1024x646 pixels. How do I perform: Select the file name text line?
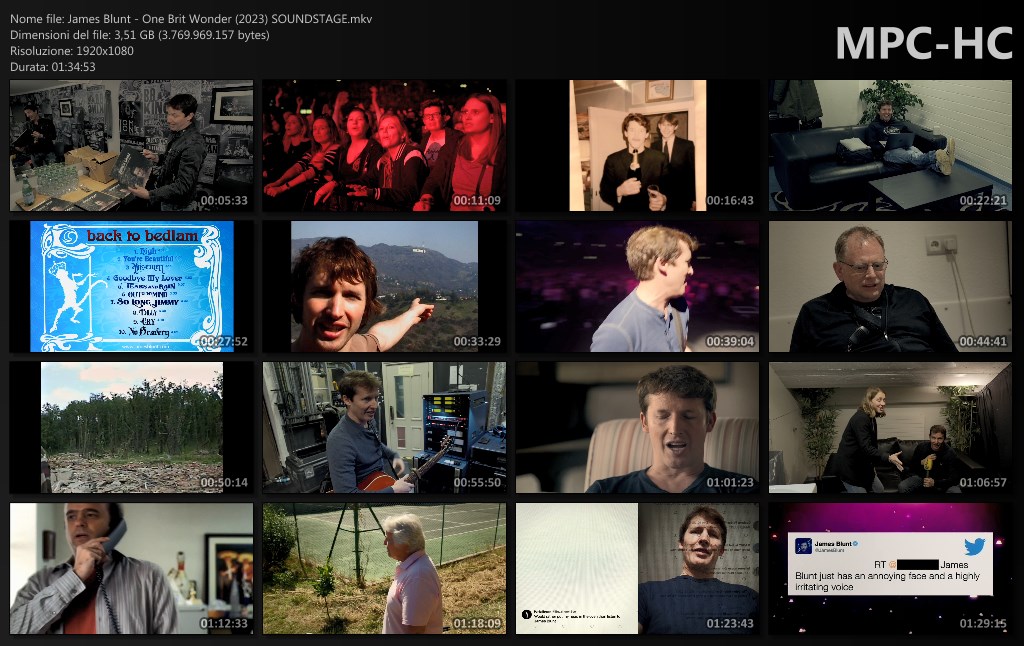click(190, 20)
